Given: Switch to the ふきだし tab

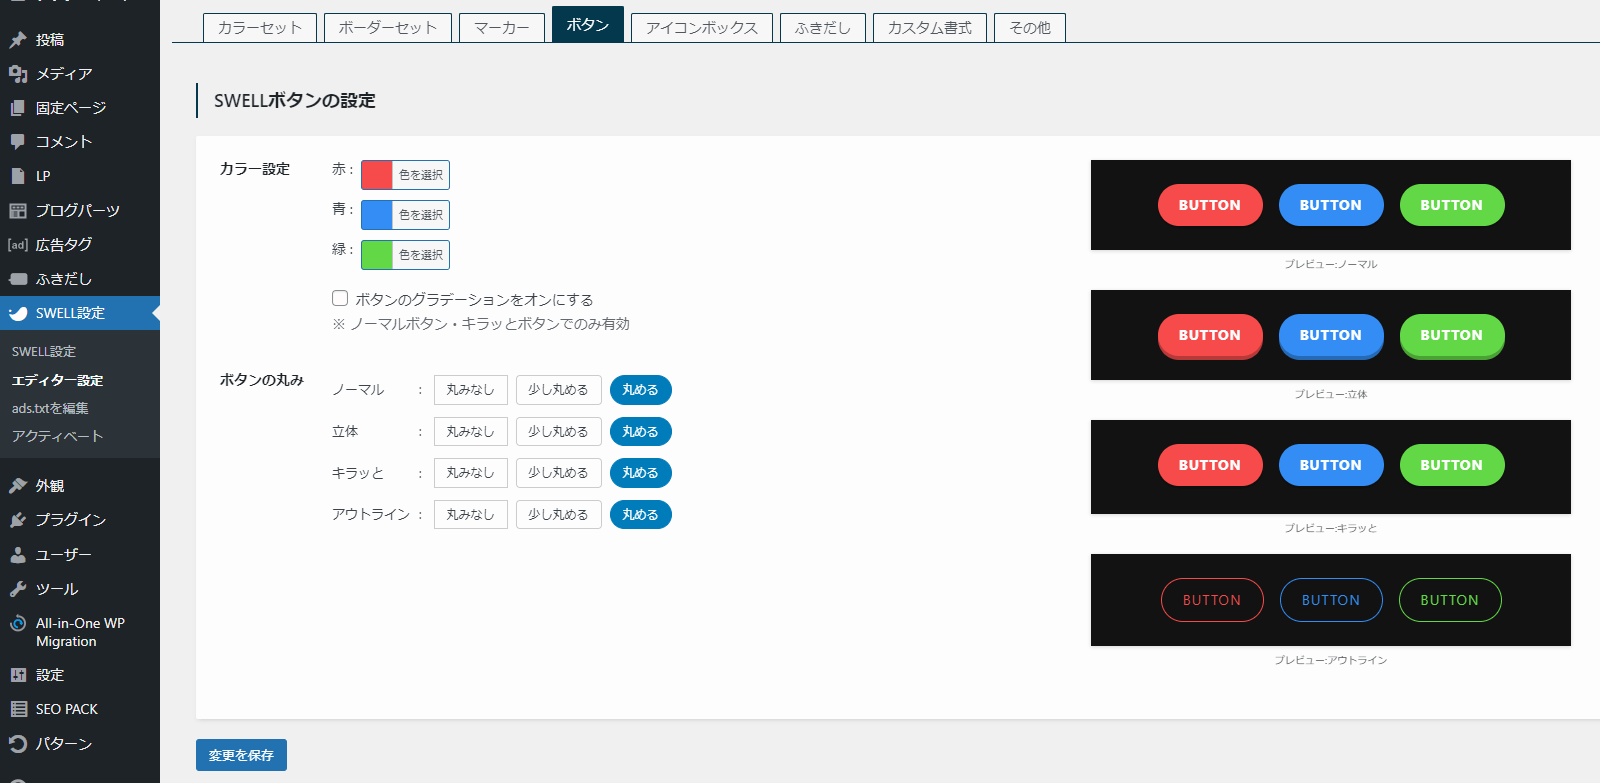Looking at the screenshot, I should [x=823, y=28].
